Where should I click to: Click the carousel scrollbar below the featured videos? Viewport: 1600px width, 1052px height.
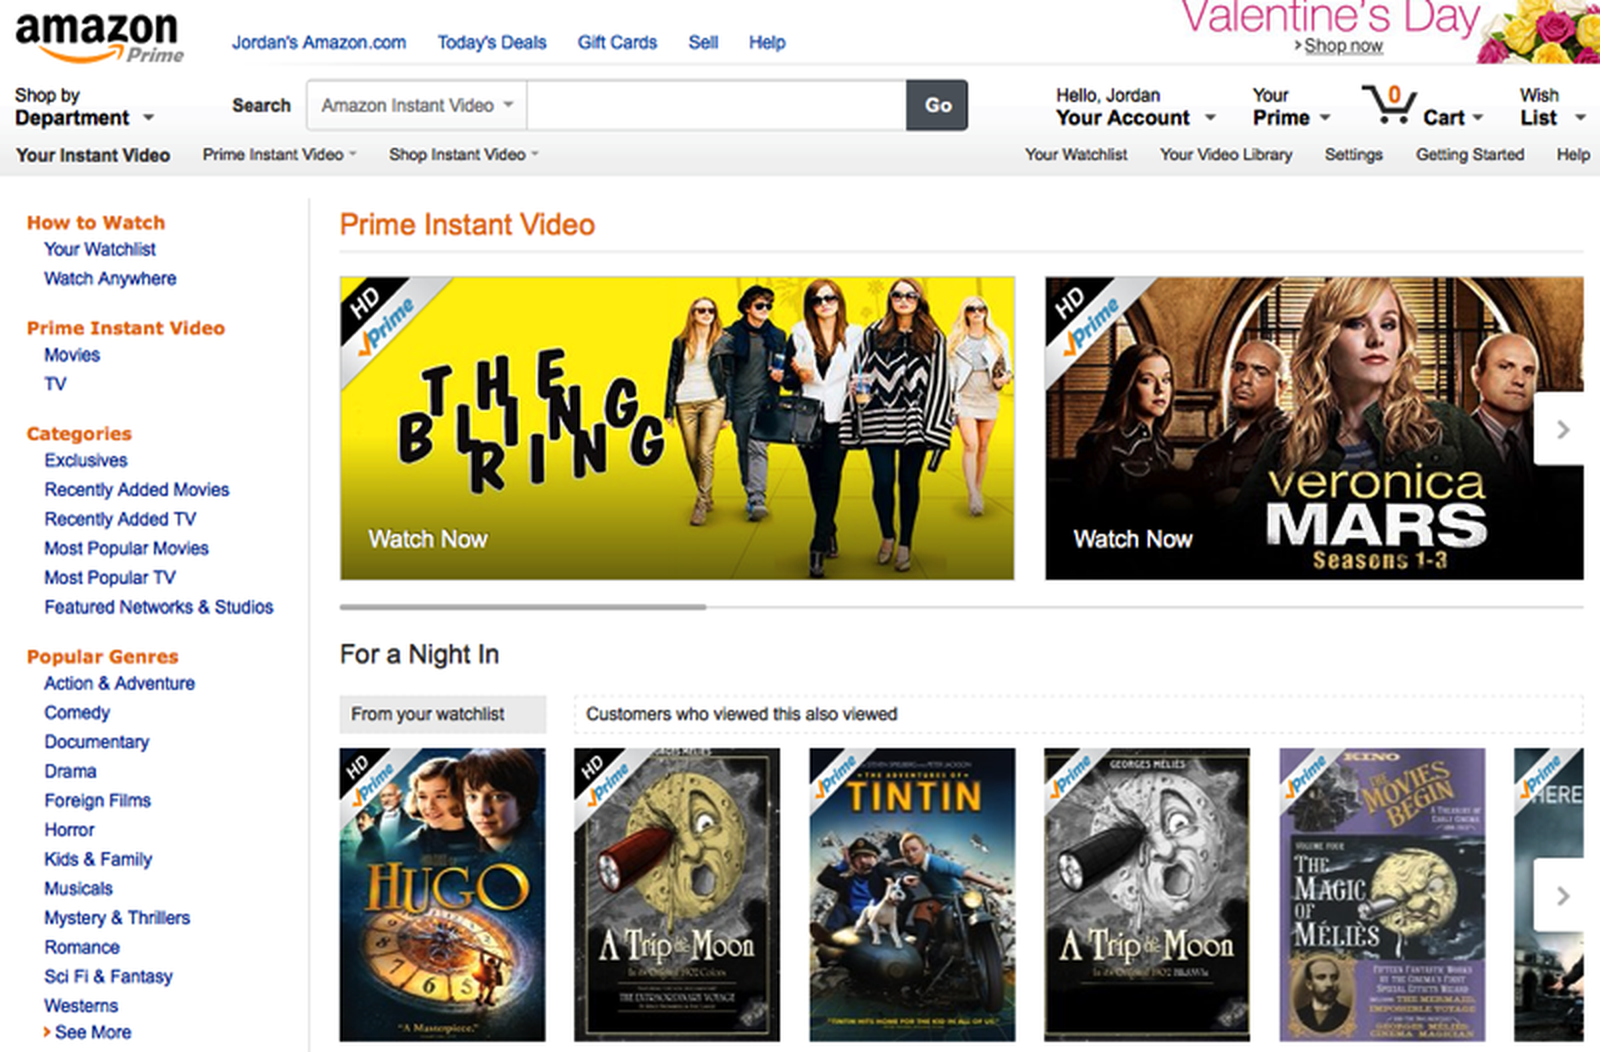click(525, 608)
